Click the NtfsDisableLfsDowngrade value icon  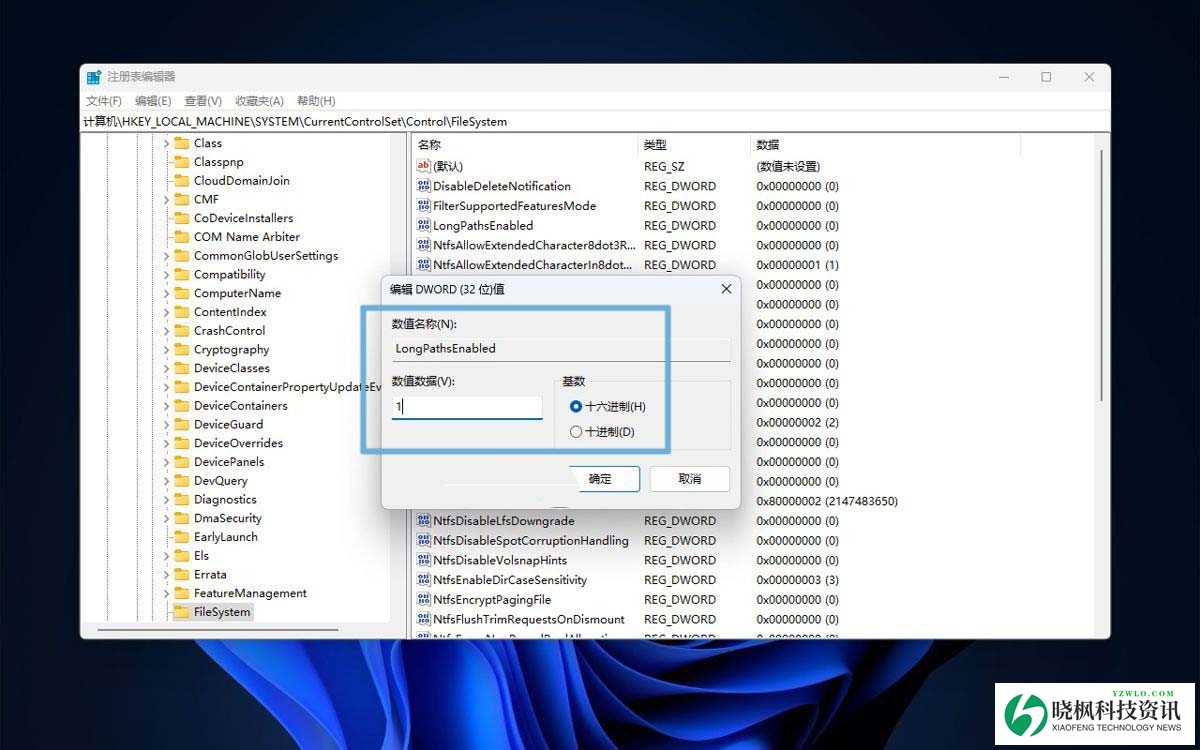[423, 521]
